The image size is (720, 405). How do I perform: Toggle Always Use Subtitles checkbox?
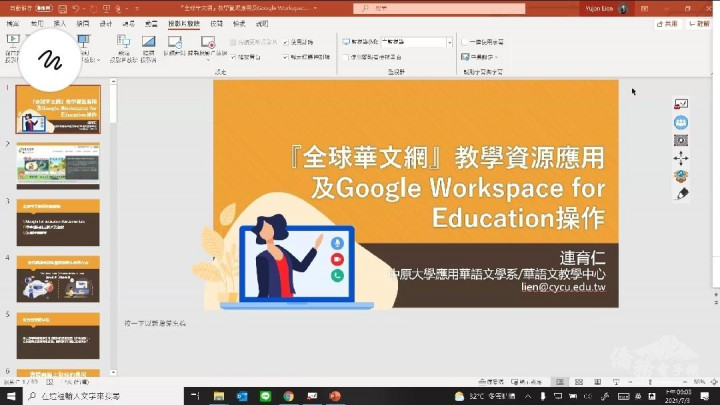464,42
